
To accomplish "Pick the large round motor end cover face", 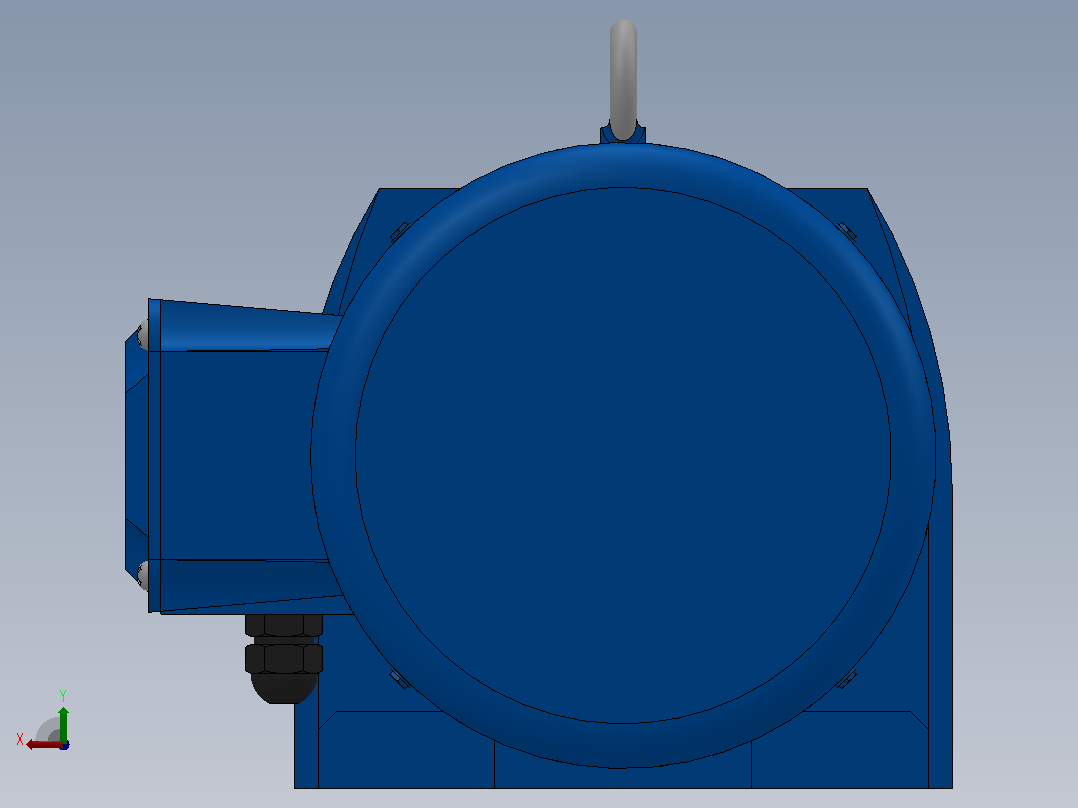I will coord(623,455).
